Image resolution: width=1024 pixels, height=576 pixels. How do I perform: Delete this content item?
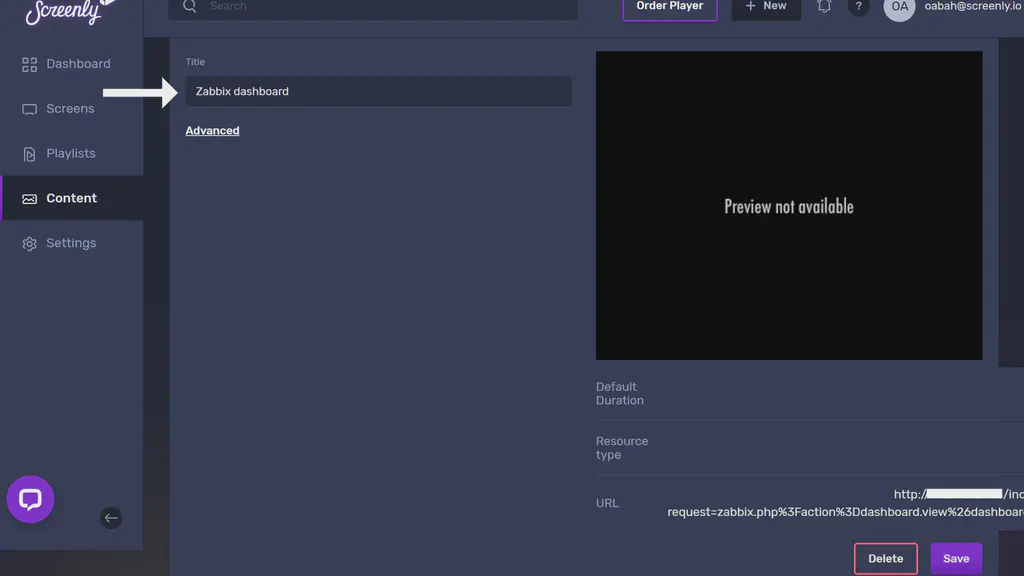coord(885,558)
